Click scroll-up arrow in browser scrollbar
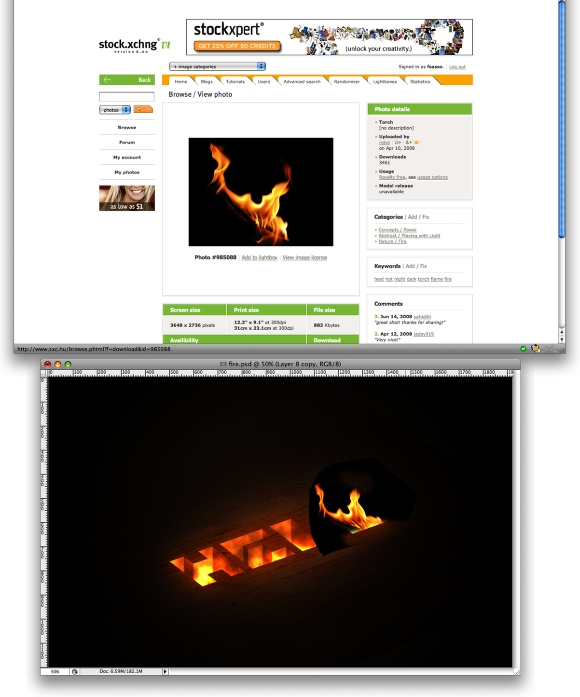Image resolution: width=580 pixels, height=697 pixels. [562, 332]
